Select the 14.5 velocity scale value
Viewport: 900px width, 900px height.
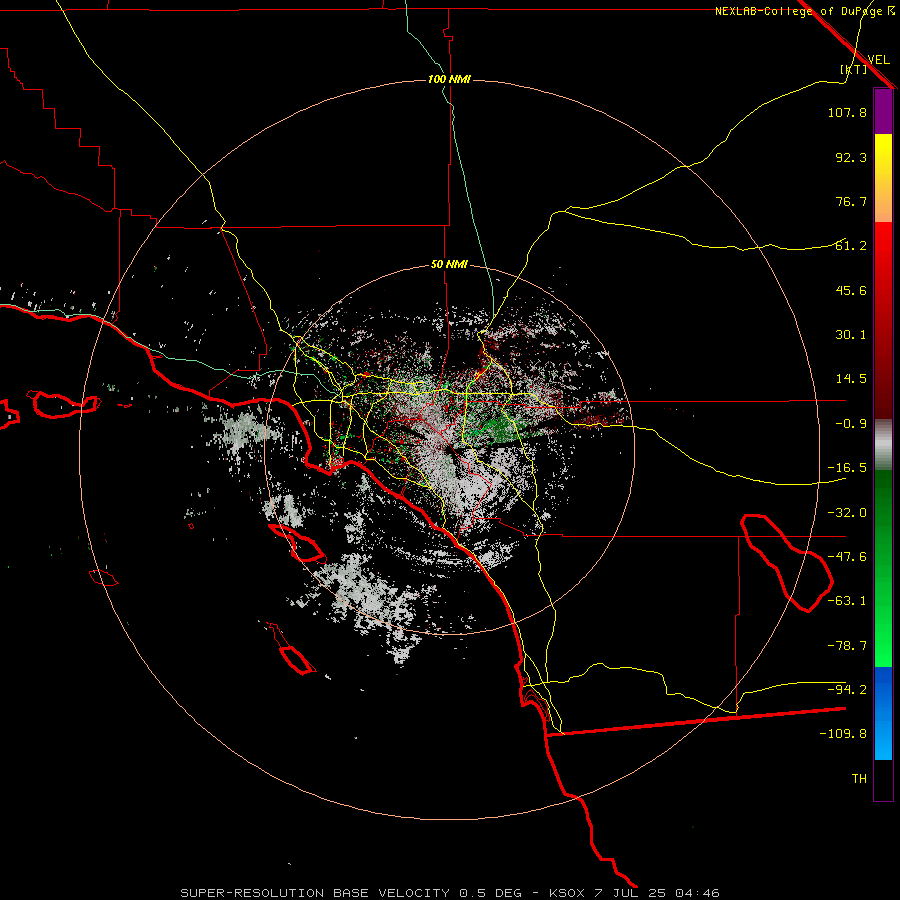coord(851,379)
